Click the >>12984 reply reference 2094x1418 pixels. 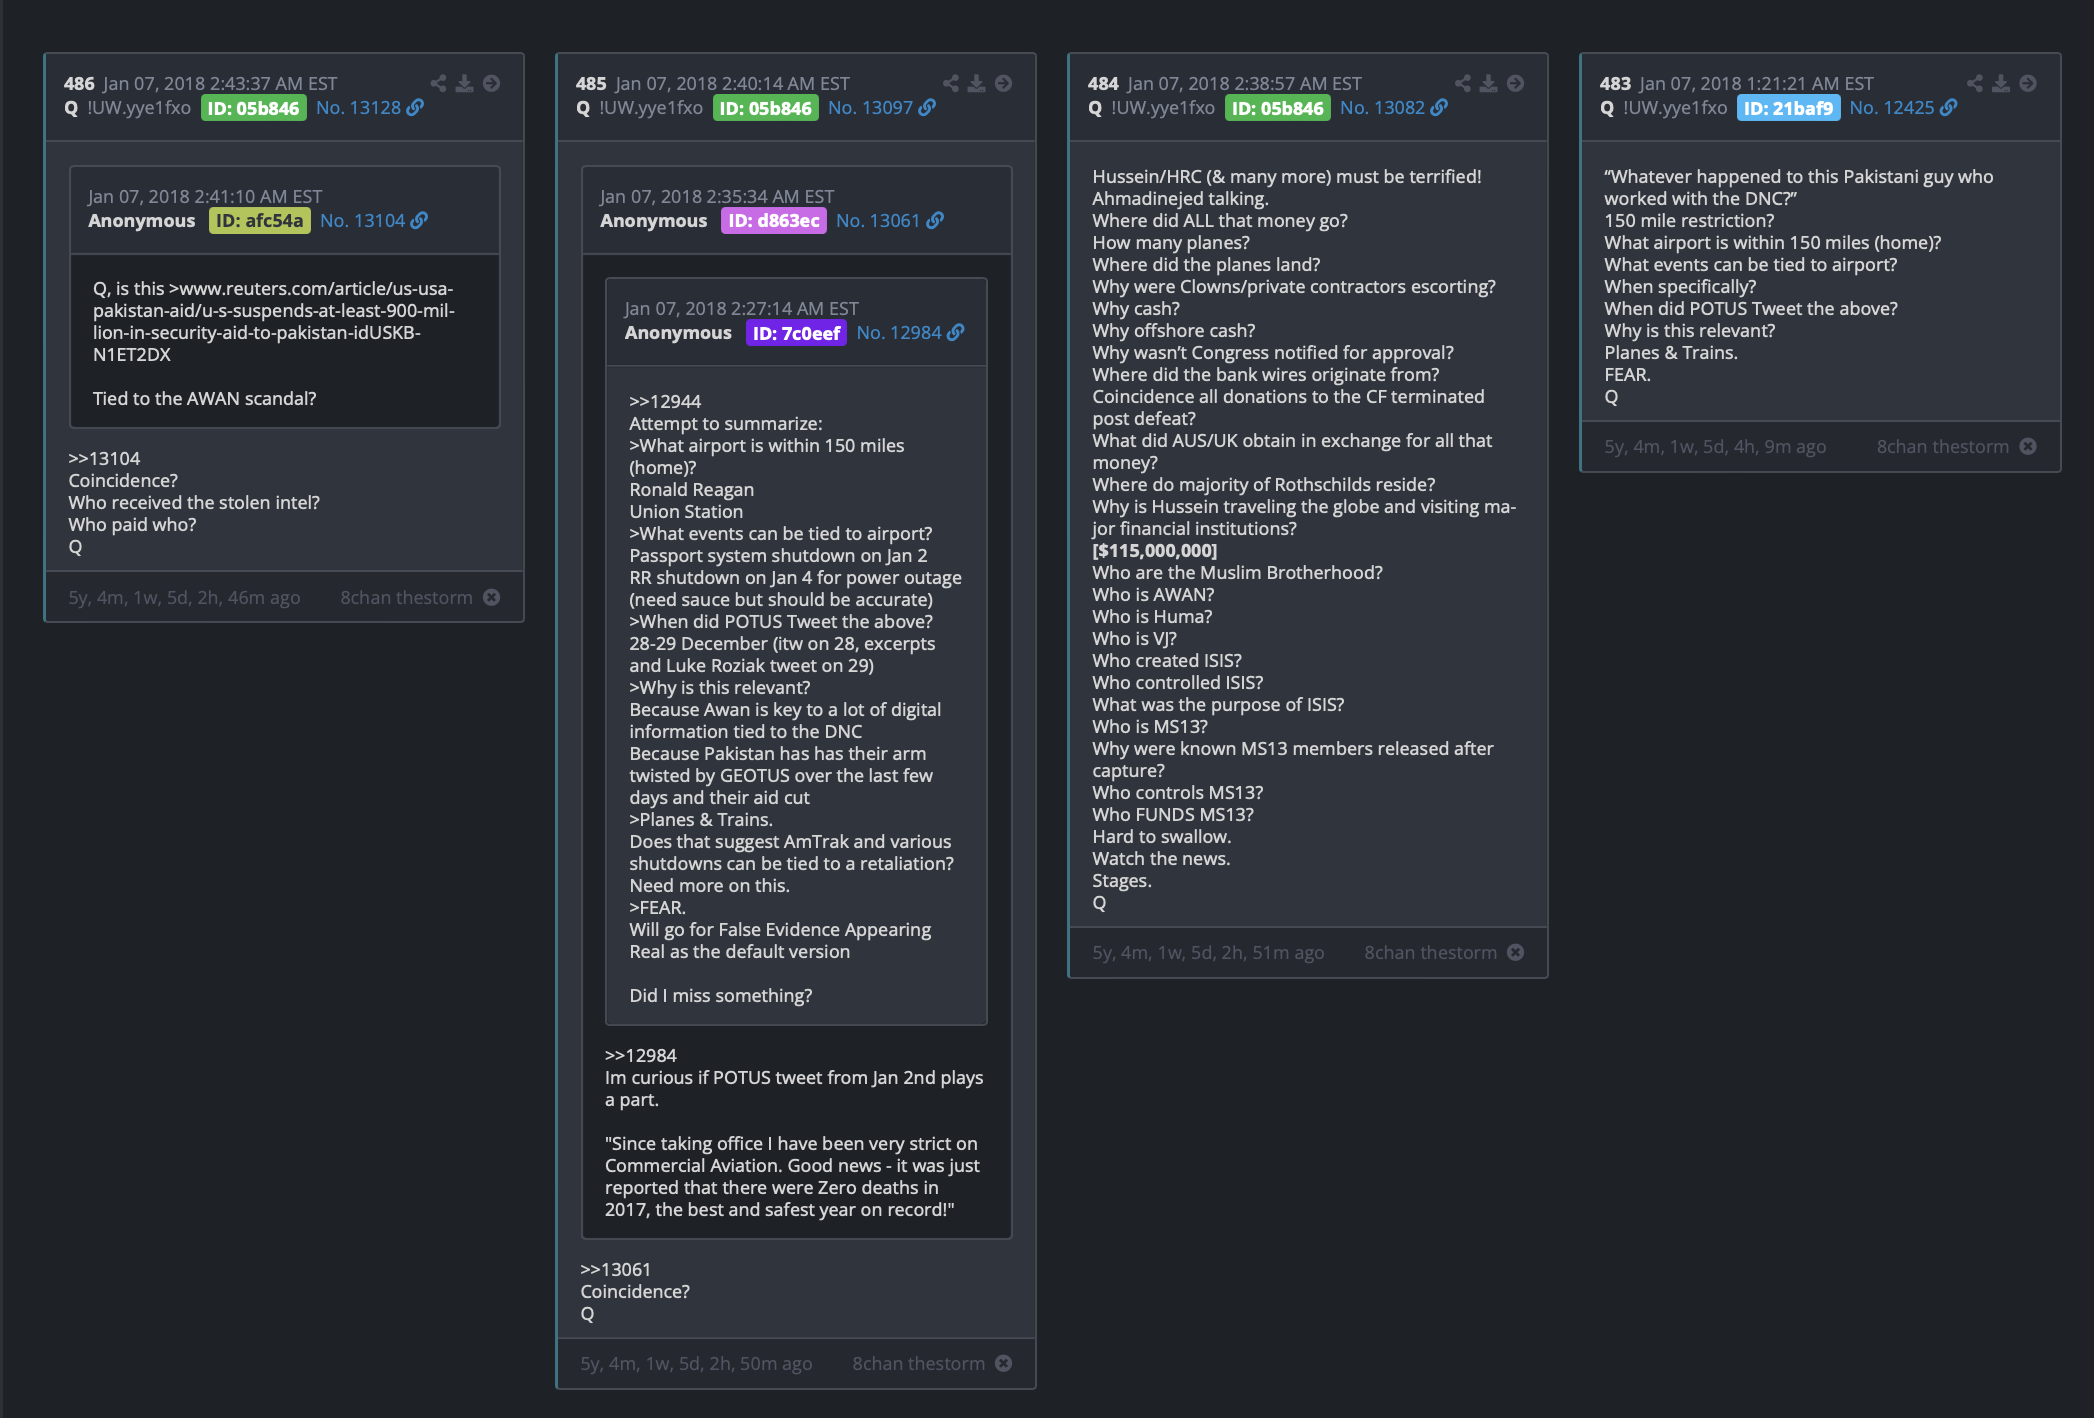pos(641,1055)
